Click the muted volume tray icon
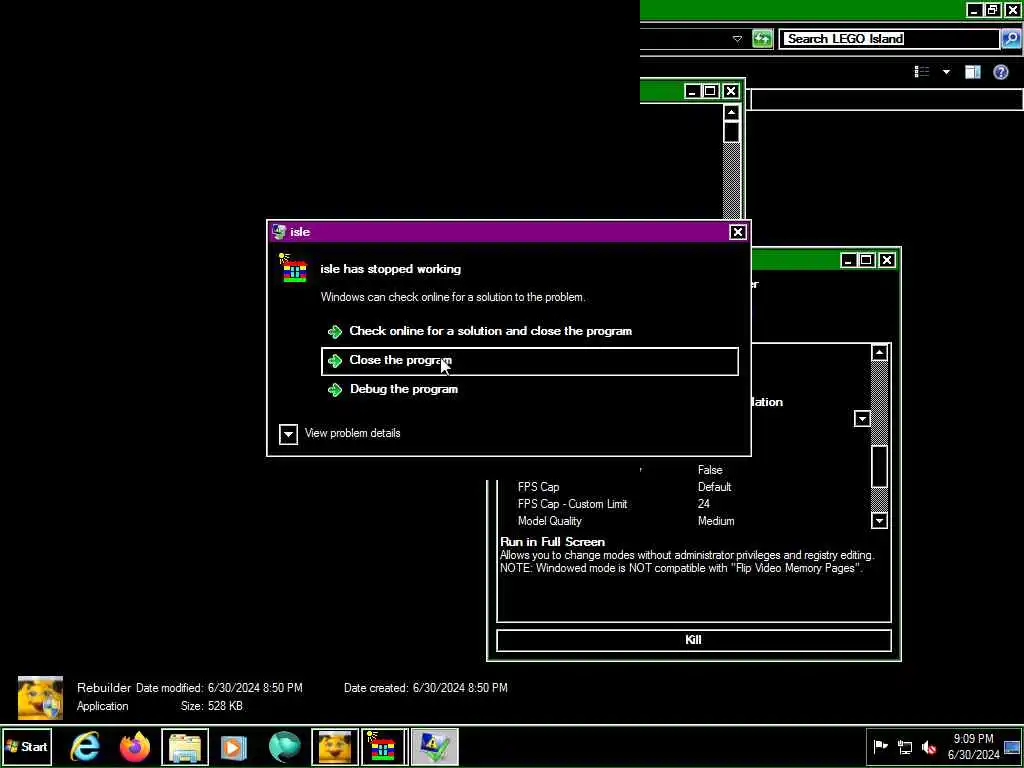 coord(929,746)
